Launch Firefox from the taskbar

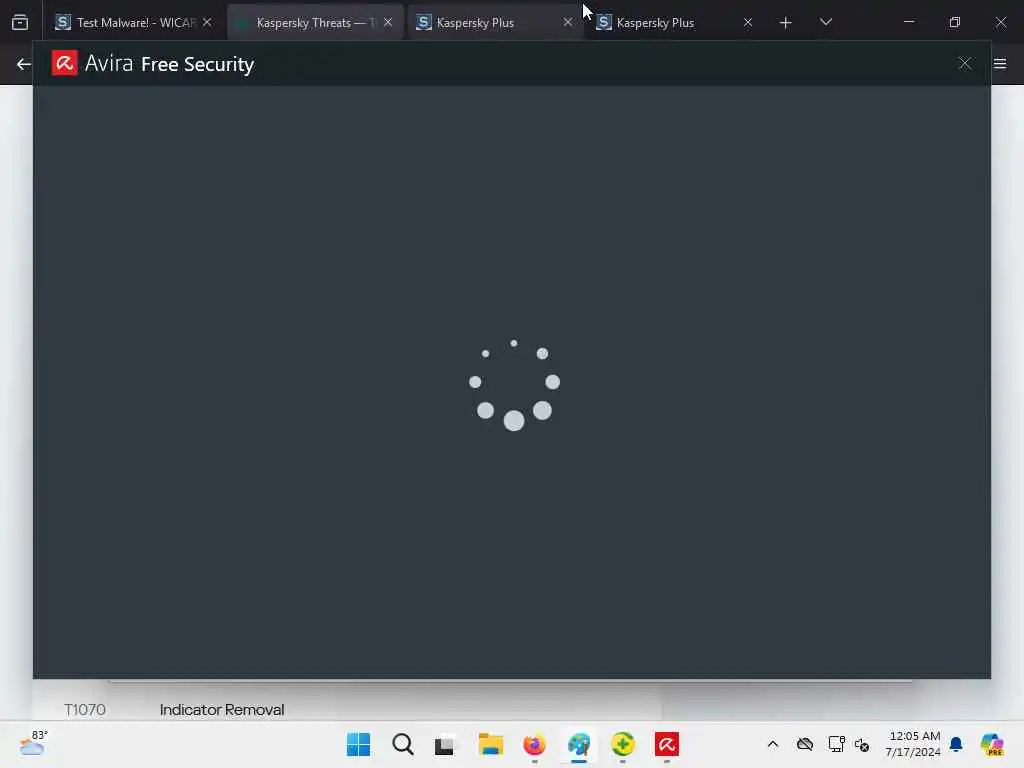tap(534, 744)
